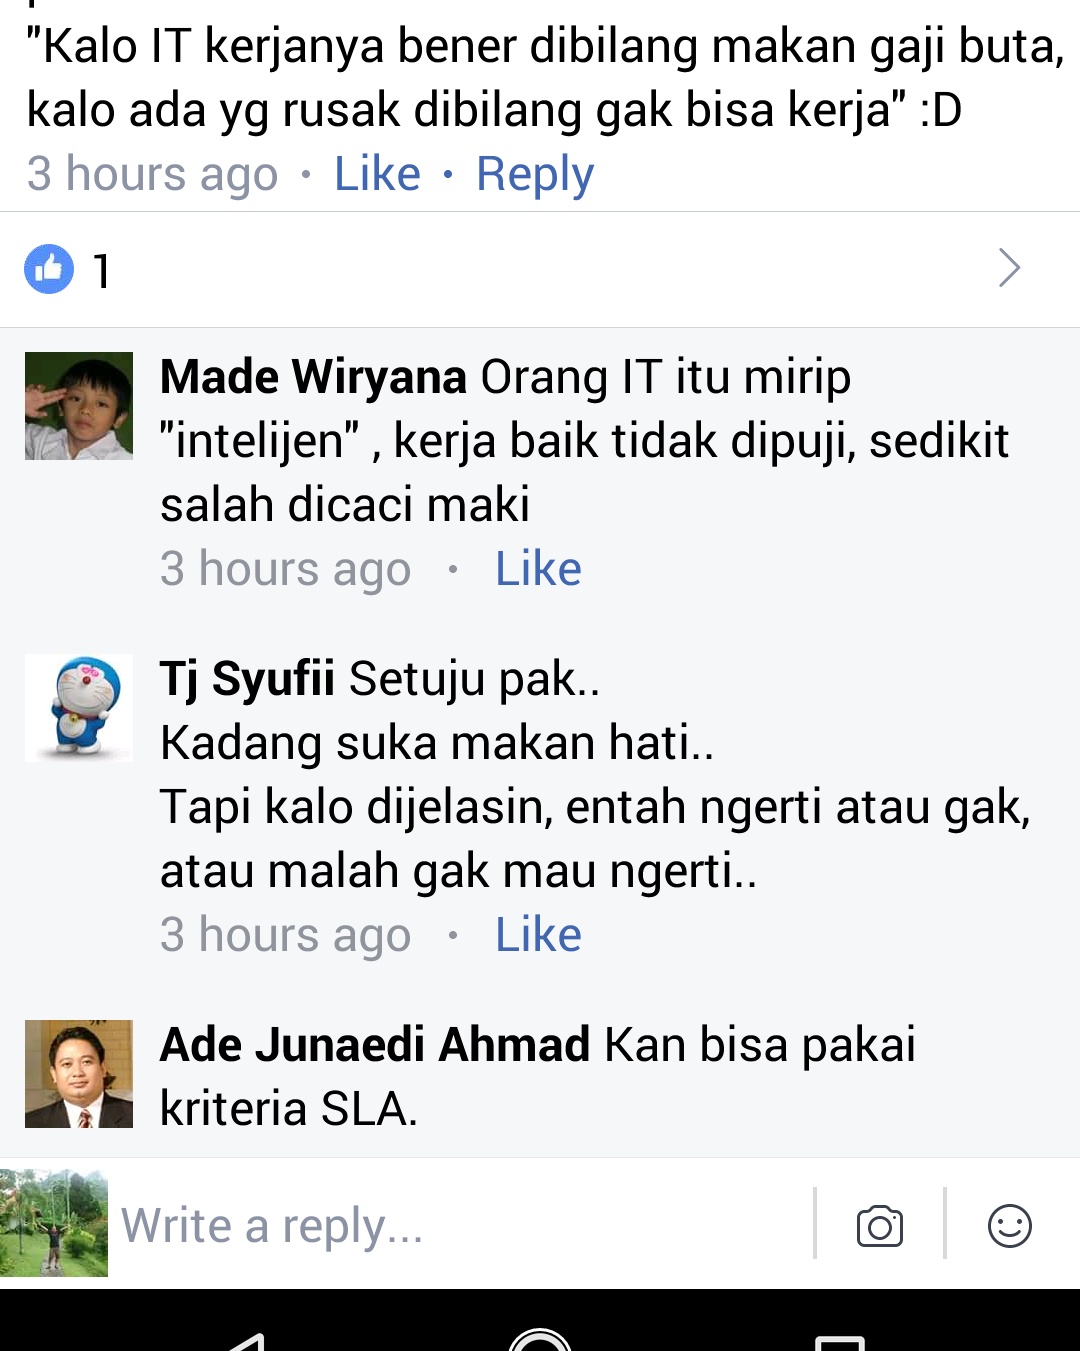Open camera icon to attach photo
Image resolution: width=1080 pixels, height=1351 pixels.
880,1226
